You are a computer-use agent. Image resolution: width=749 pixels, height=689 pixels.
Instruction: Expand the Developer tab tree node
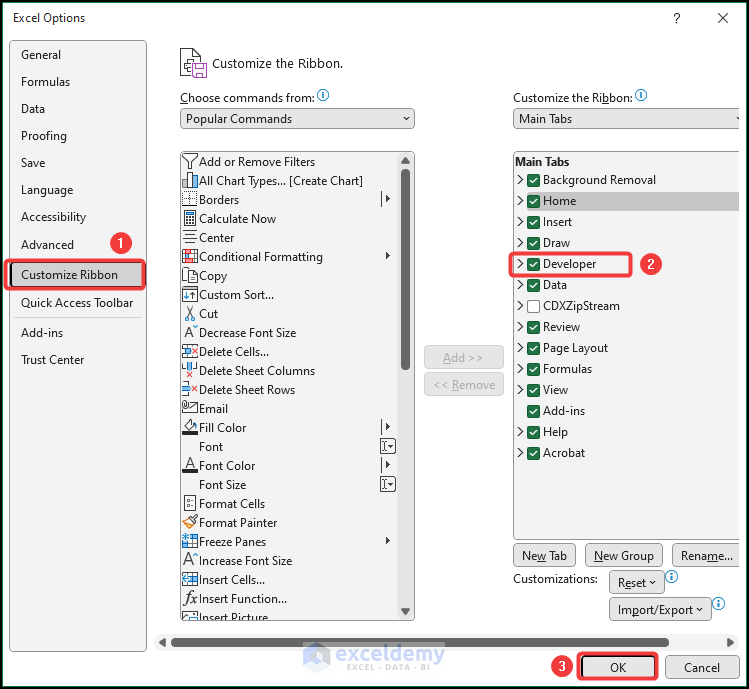520,263
